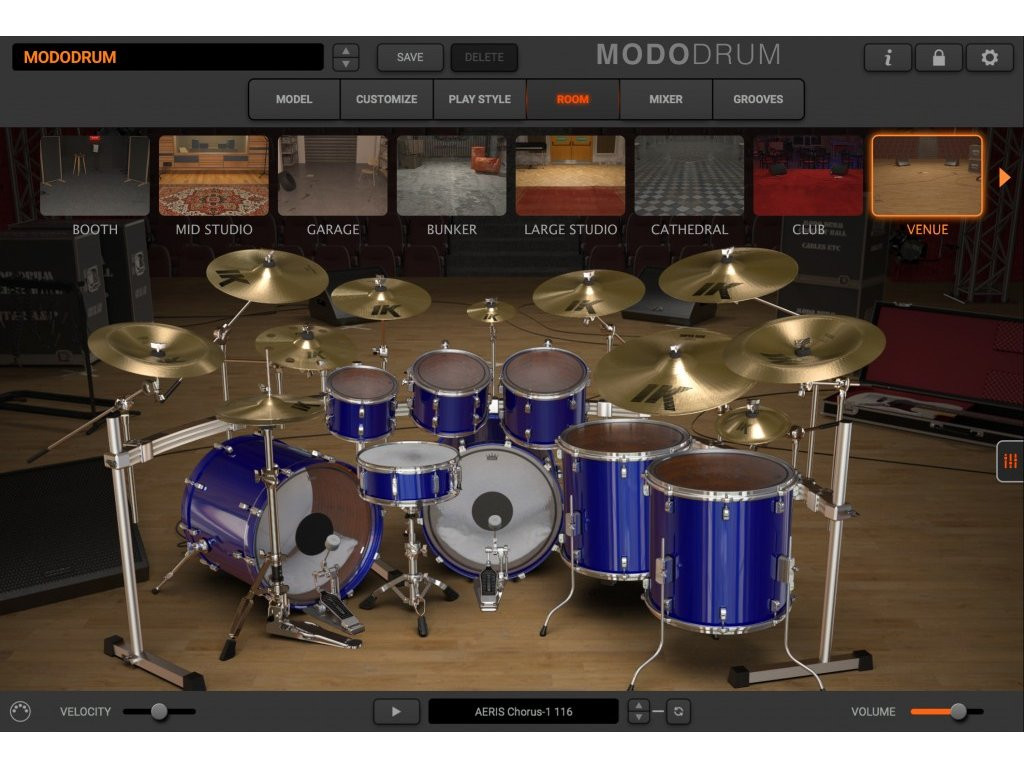The width and height of the screenshot is (1024, 768).
Task: Open the GROOVES section
Action: click(759, 99)
